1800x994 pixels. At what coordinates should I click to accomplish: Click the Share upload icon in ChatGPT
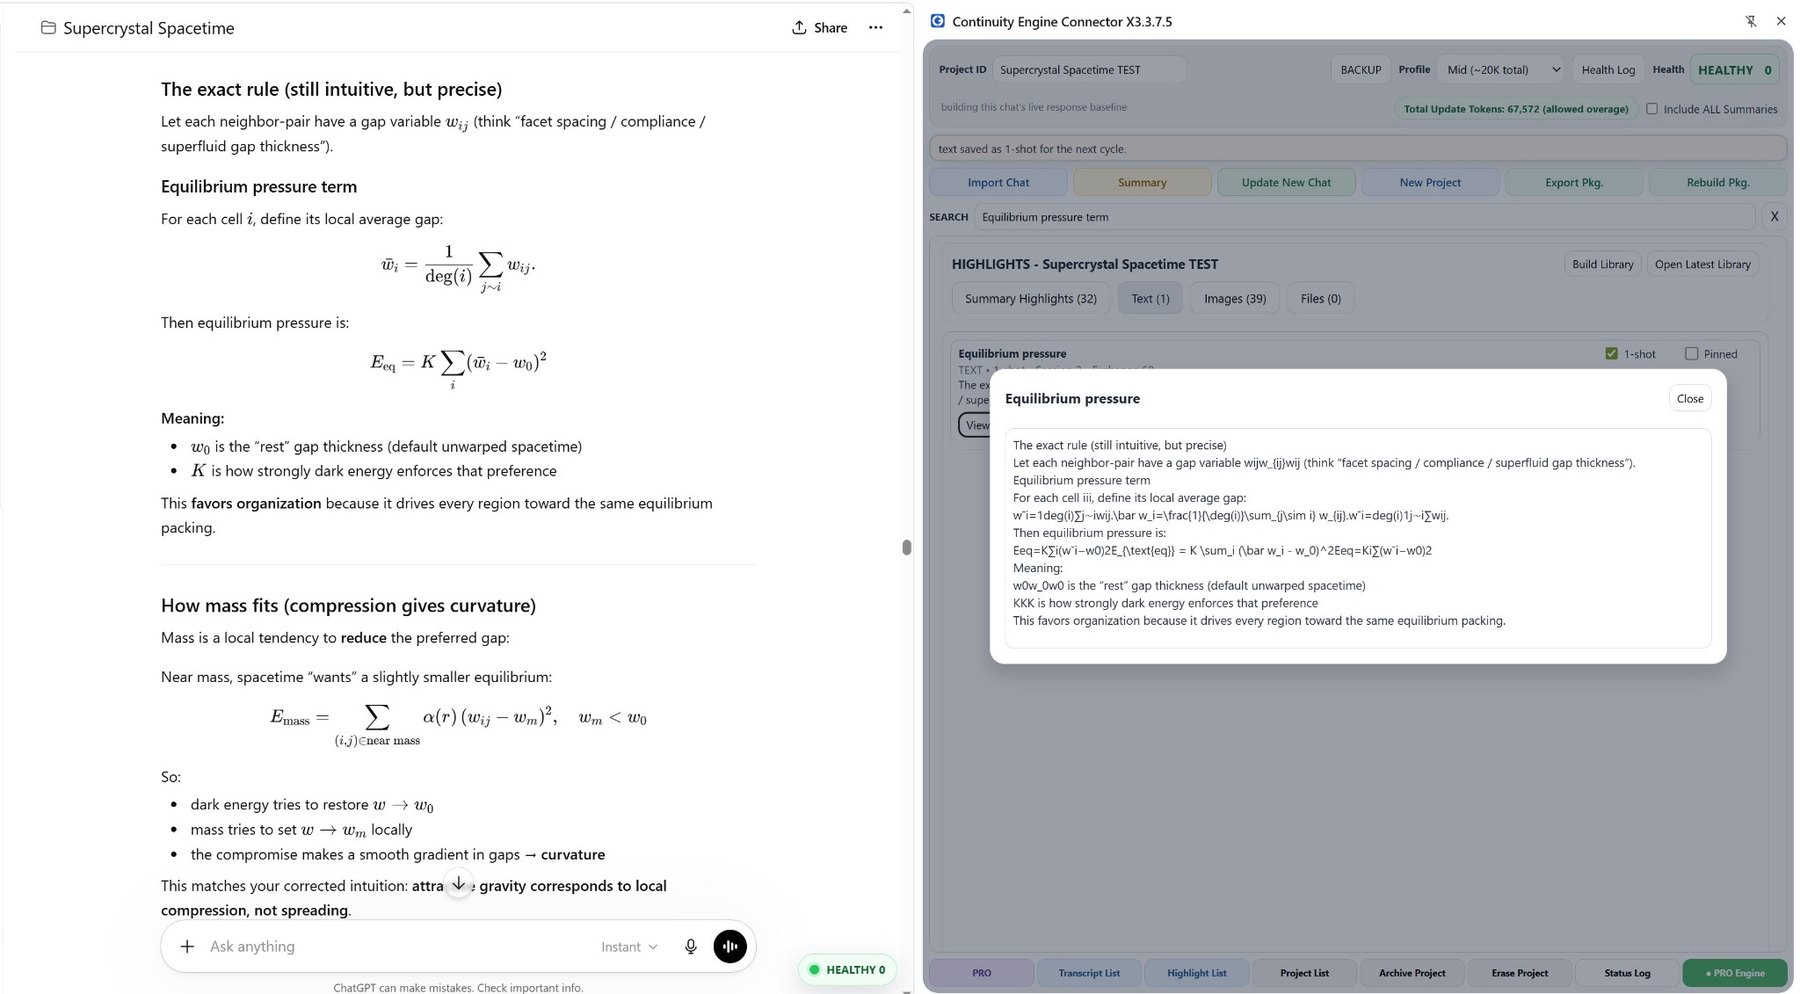pyautogui.click(x=799, y=28)
